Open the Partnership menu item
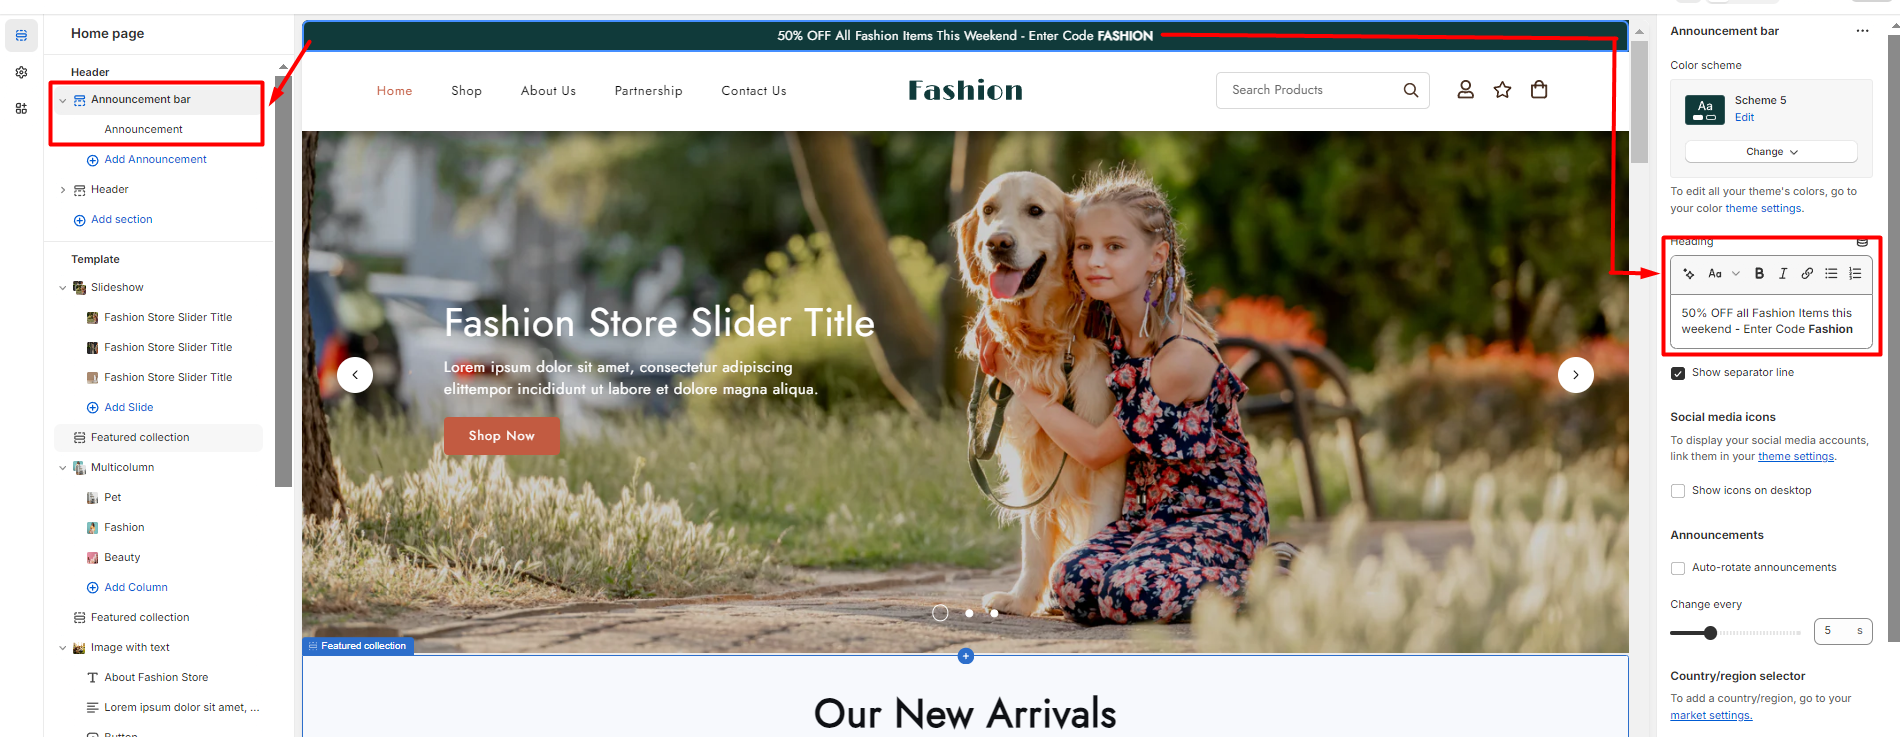This screenshot has width=1900, height=737. tap(648, 91)
